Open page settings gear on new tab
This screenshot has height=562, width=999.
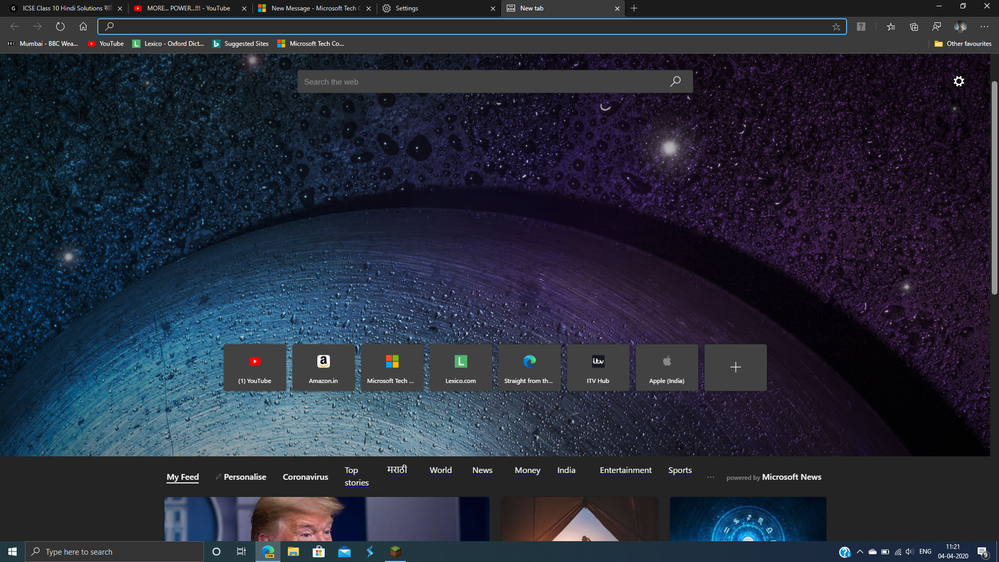958,81
